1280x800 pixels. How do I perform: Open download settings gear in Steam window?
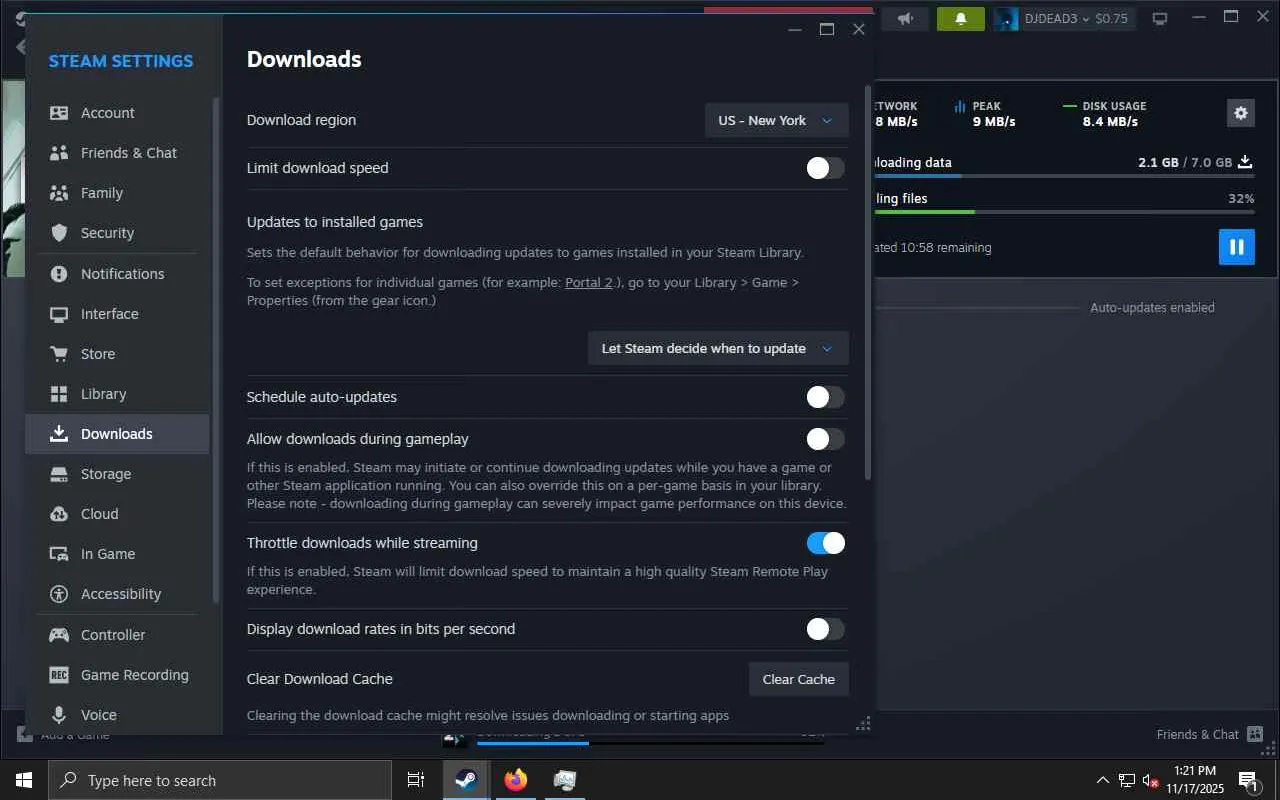click(1241, 113)
